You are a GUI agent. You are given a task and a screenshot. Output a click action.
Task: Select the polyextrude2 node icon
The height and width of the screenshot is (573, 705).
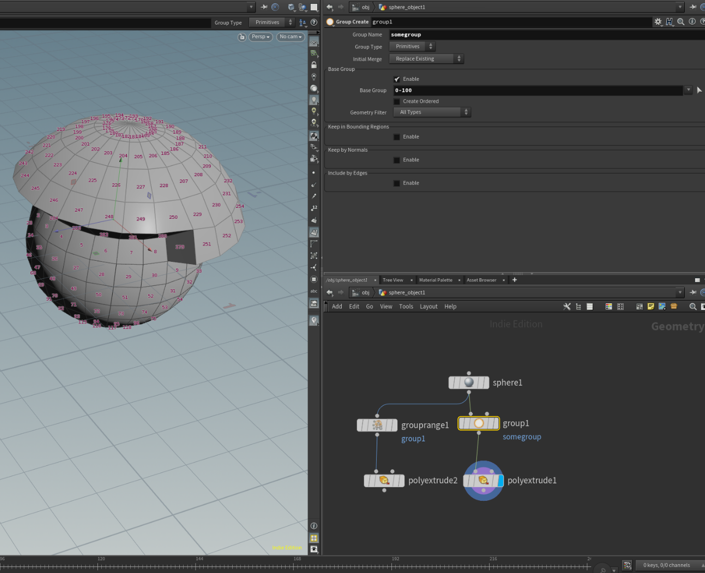pos(384,481)
